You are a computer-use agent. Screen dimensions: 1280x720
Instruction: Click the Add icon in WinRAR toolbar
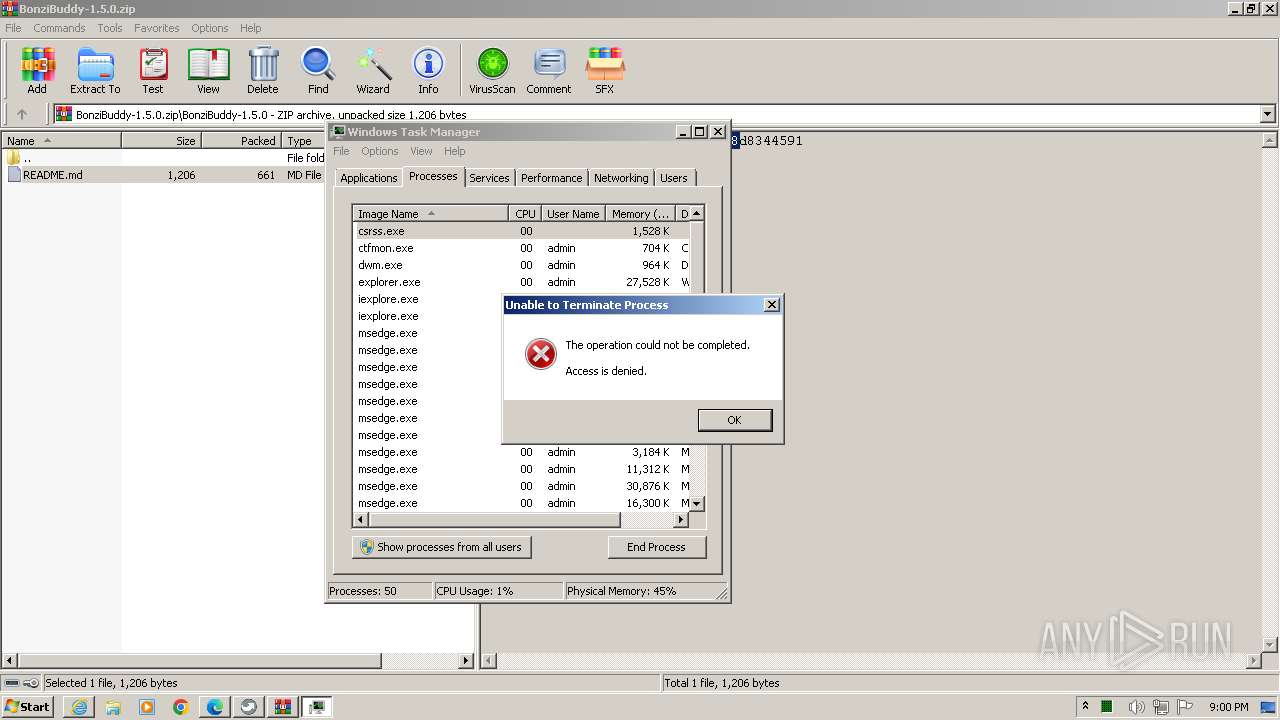tap(37, 70)
